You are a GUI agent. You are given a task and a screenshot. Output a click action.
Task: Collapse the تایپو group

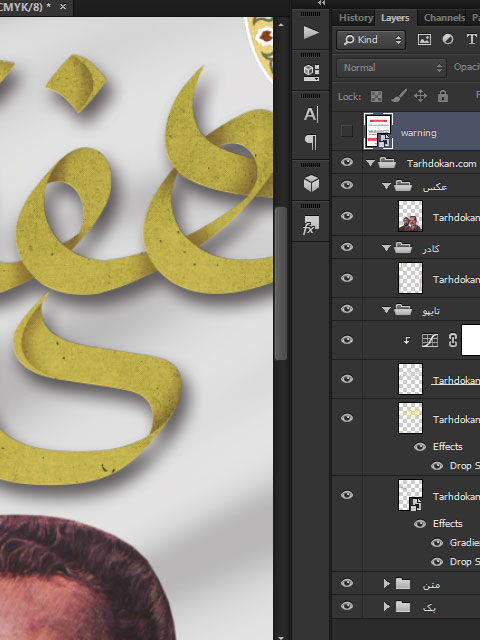pos(386,310)
